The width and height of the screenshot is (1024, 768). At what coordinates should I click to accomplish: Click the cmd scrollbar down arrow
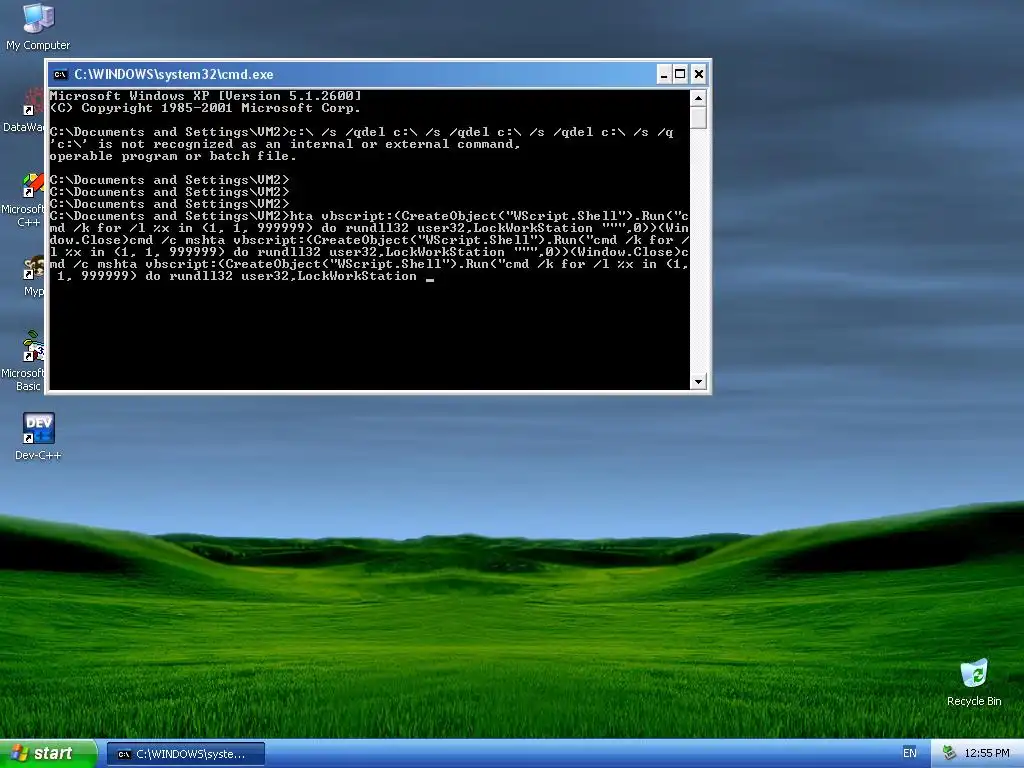point(698,381)
